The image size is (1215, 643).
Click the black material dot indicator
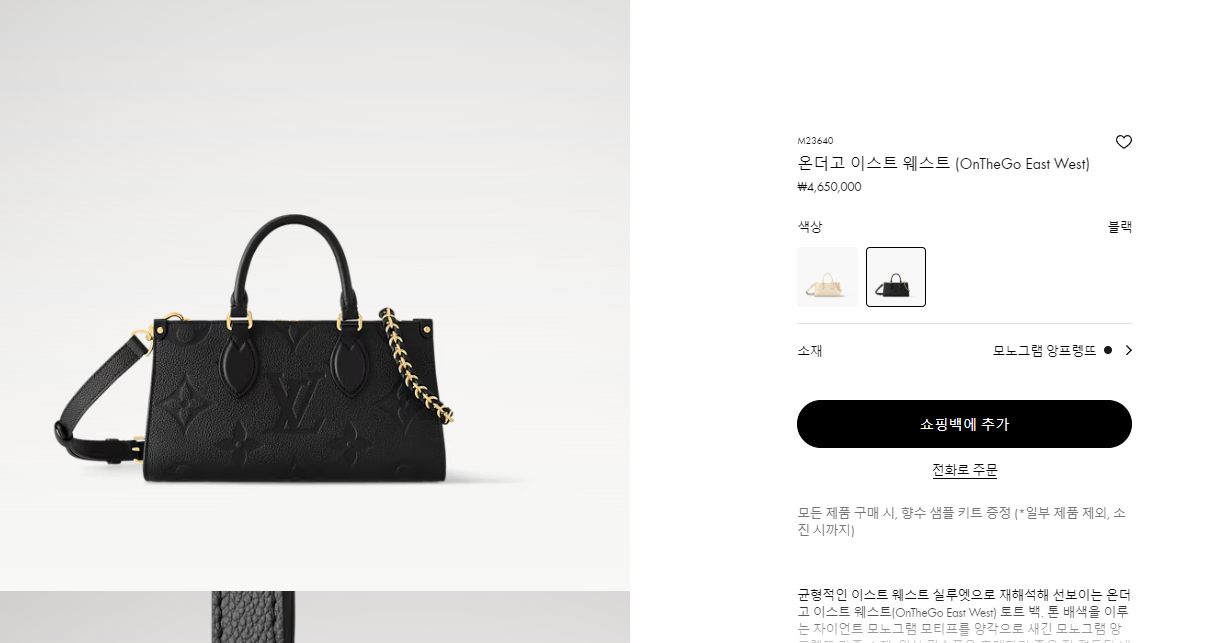(x=1108, y=350)
